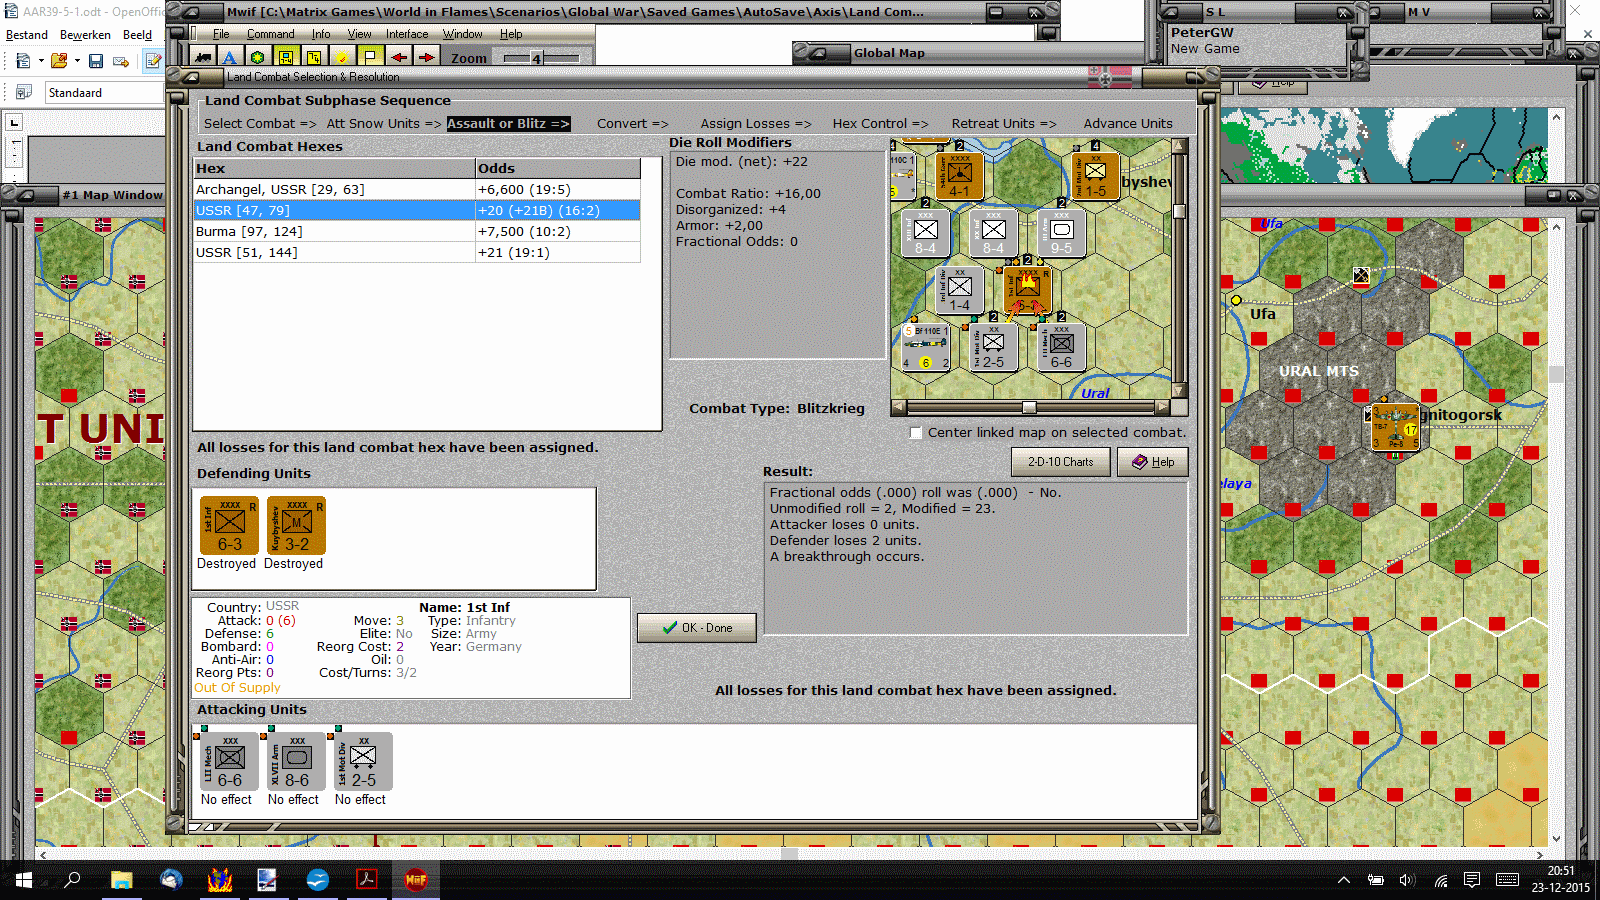This screenshot has width=1600, height=900.
Task: Open the OpenOffice Bewerken menu
Action: (85, 35)
